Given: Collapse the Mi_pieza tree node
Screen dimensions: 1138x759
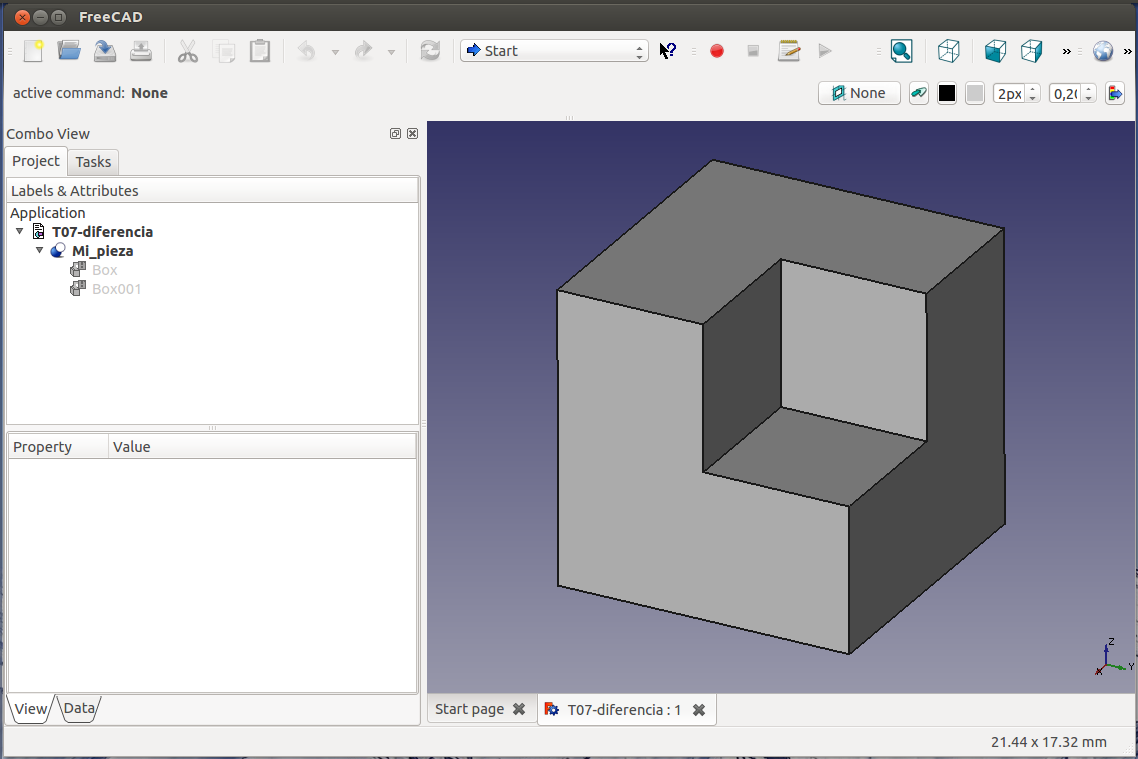Looking at the screenshot, I should coord(40,251).
